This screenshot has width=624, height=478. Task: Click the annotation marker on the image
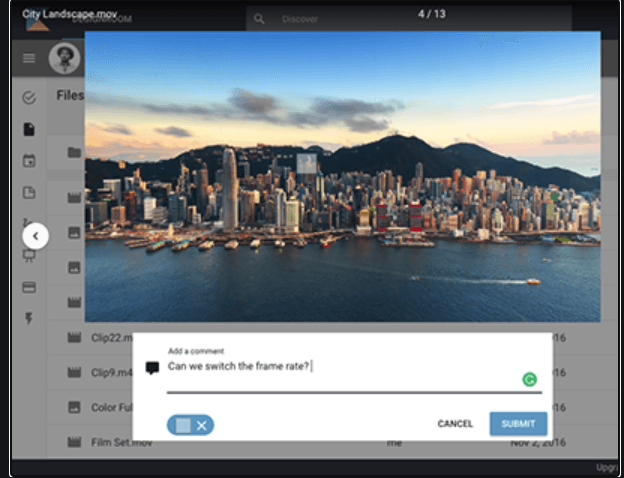(x=307, y=164)
